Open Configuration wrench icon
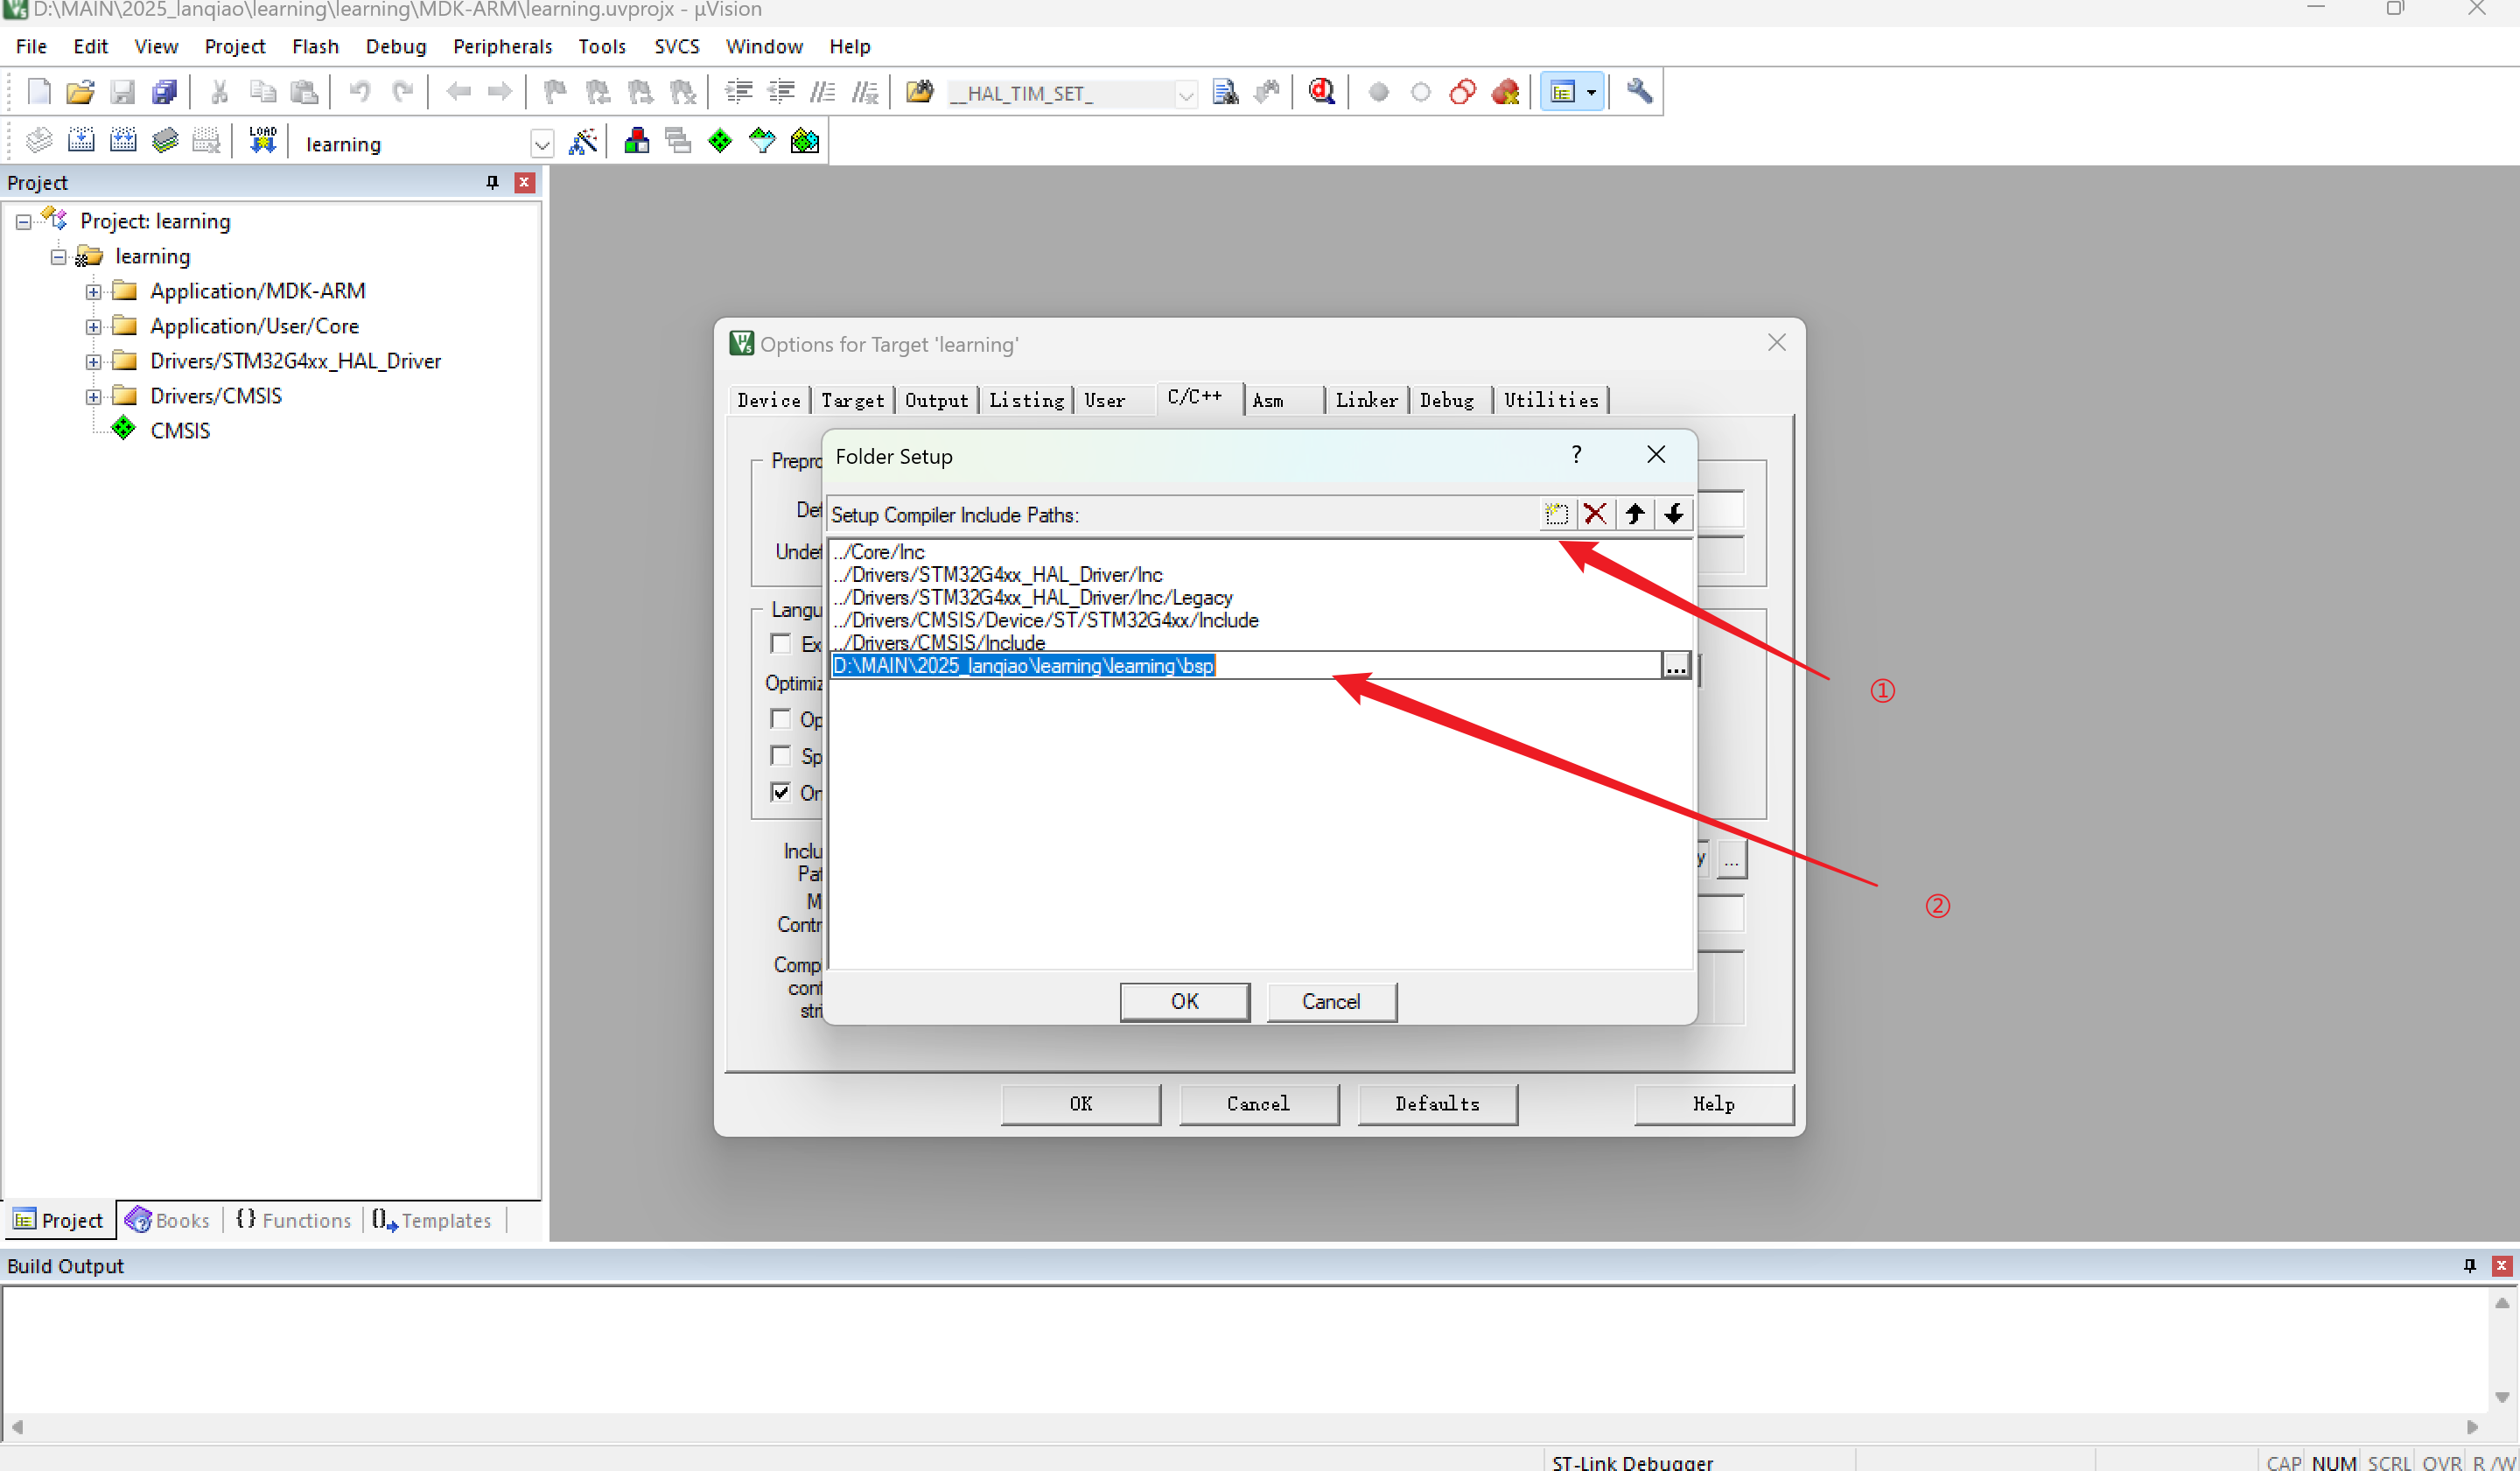This screenshot has width=2520, height=1471. click(1639, 92)
